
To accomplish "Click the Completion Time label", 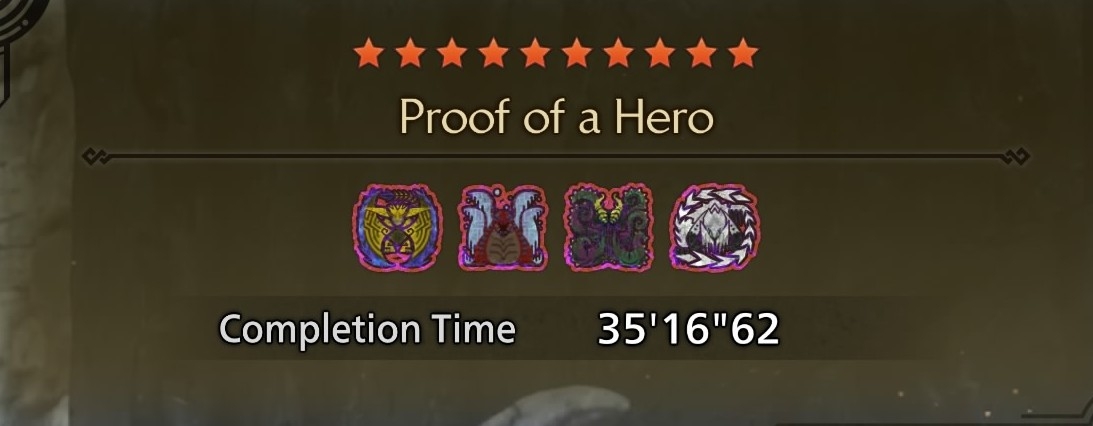I will [367, 328].
